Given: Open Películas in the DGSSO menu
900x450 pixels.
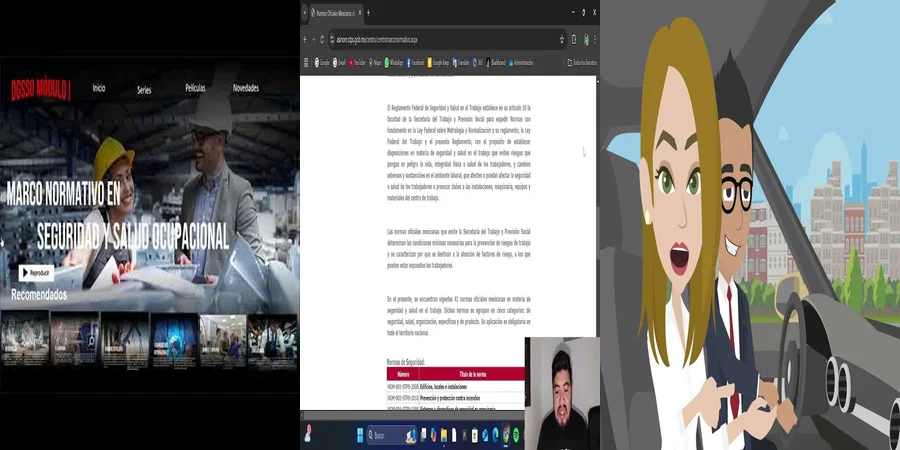Looking at the screenshot, I should click(195, 88).
